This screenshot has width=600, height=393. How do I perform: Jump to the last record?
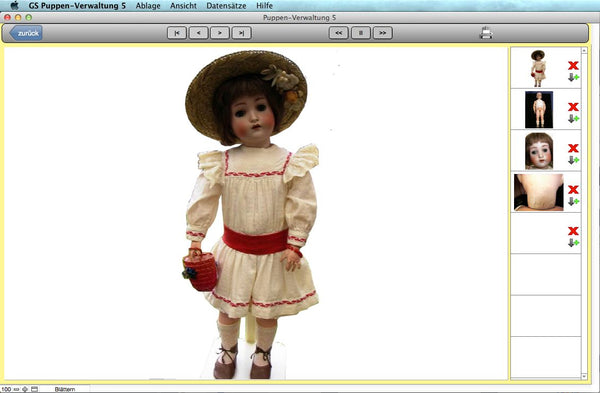coord(241,33)
